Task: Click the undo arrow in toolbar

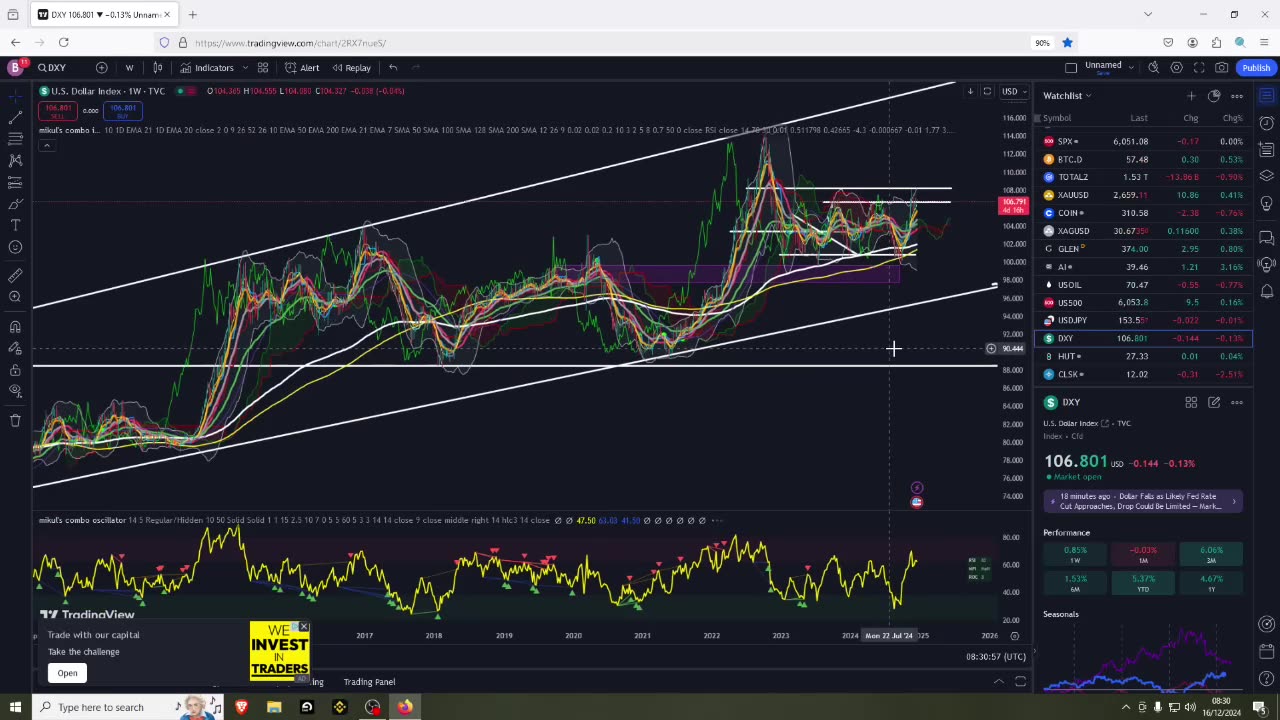Action: click(x=393, y=68)
